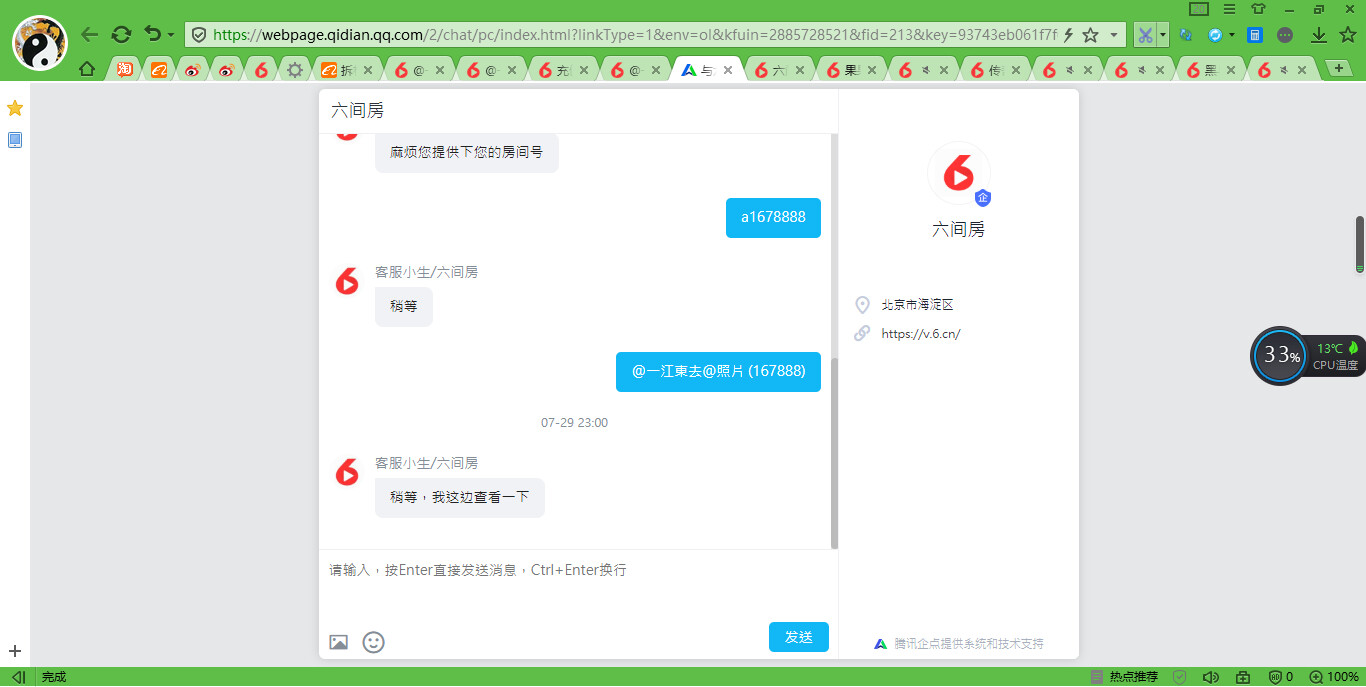The width and height of the screenshot is (1366, 687).
Task: Open the downloads manager icon
Action: coord(1319,35)
